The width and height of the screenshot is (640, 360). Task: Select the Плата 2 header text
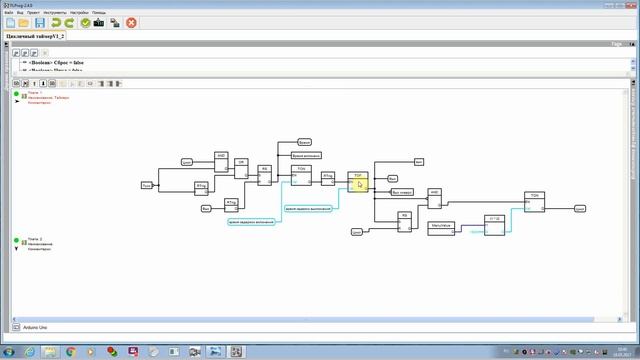pyautogui.click(x=35, y=239)
